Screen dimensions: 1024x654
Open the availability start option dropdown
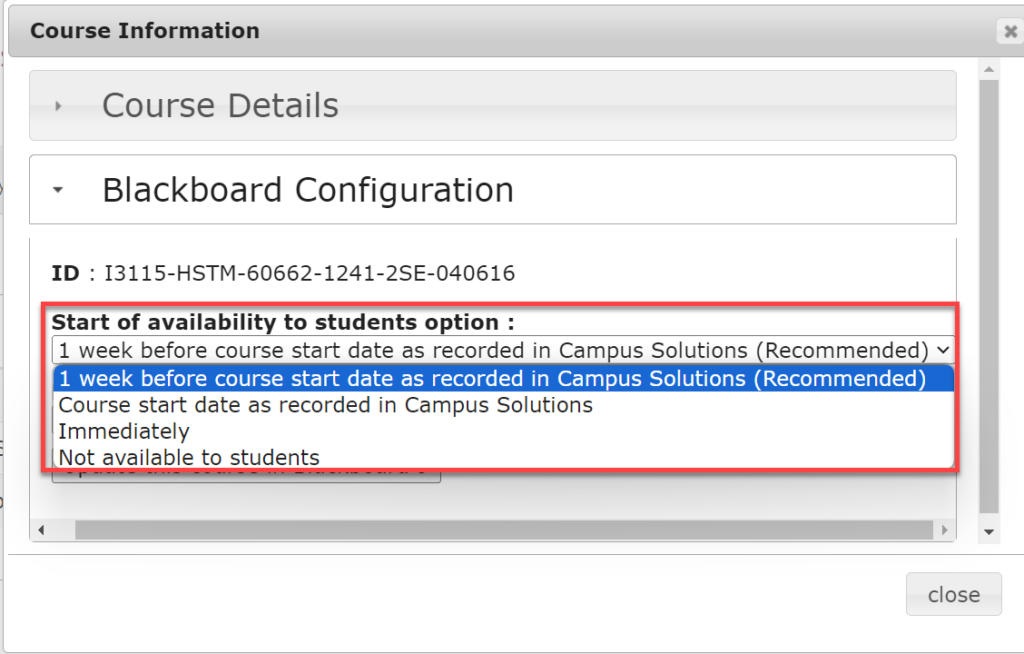pyautogui.click(x=941, y=350)
